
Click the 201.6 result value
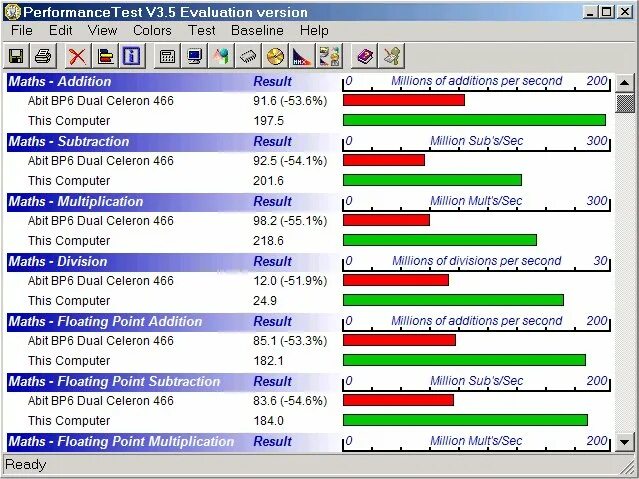tap(268, 181)
